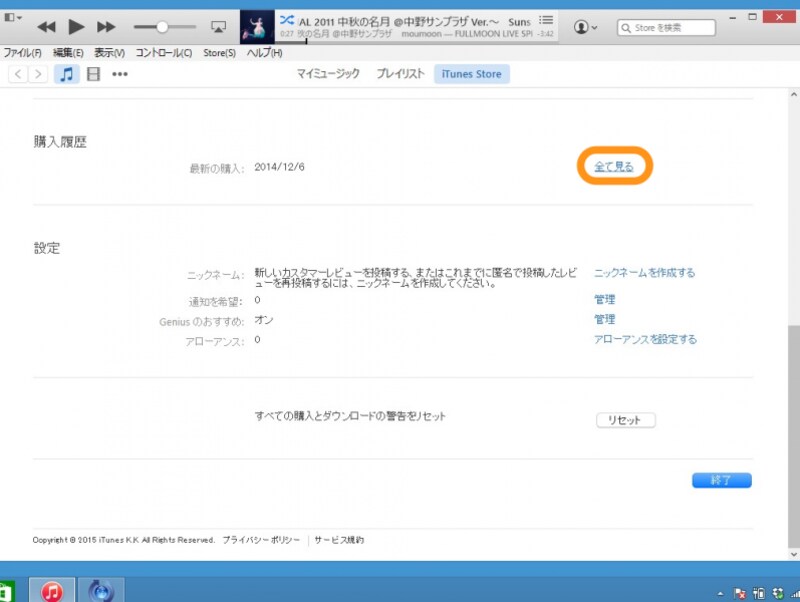Play the current song
This screenshot has height=602, width=800.
76,27
